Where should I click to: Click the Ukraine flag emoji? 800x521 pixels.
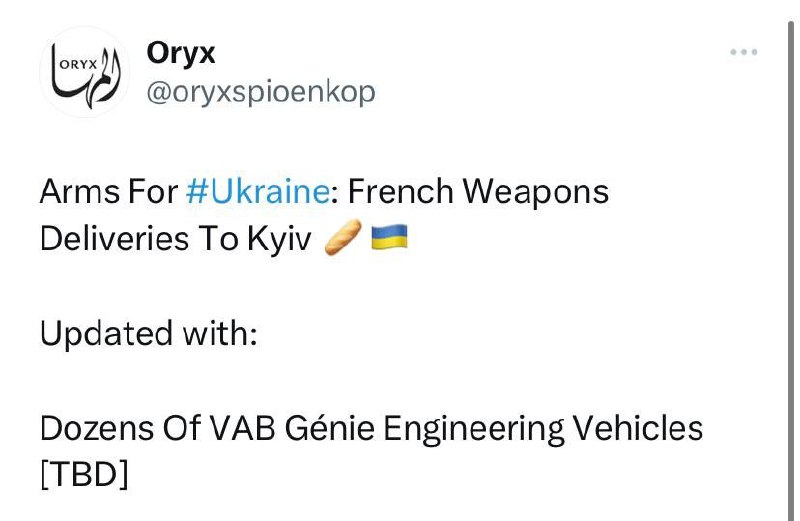click(x=389, y=239)
